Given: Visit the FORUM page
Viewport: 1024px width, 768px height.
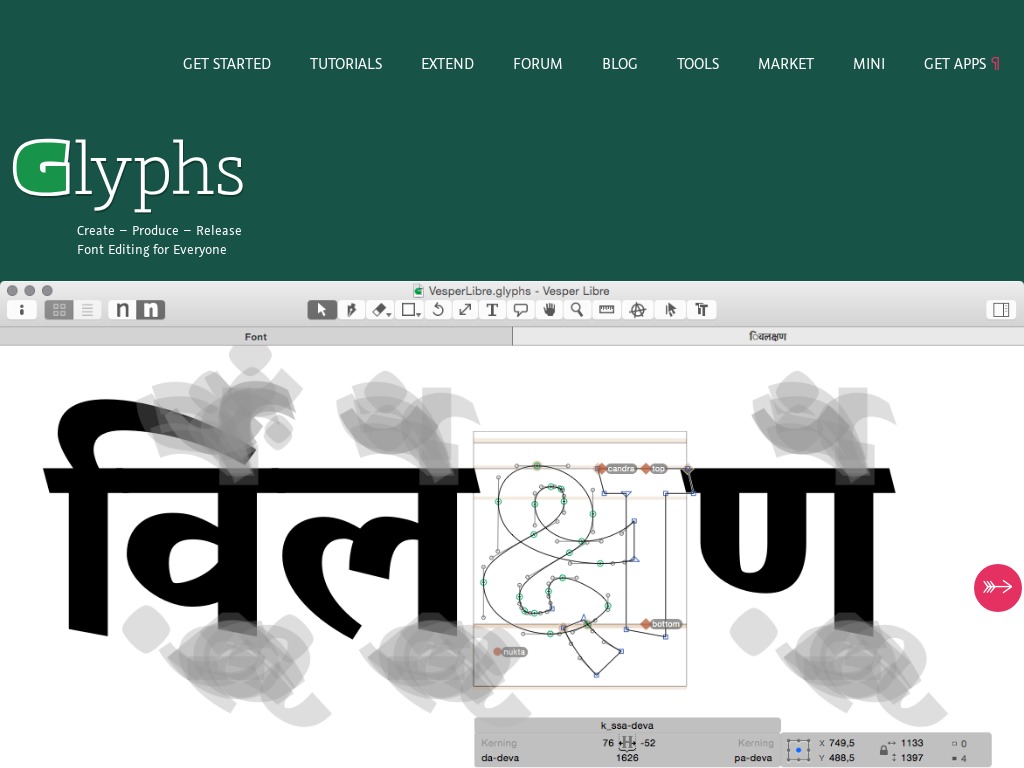Looking at the screenshot, I should [537, 64].
